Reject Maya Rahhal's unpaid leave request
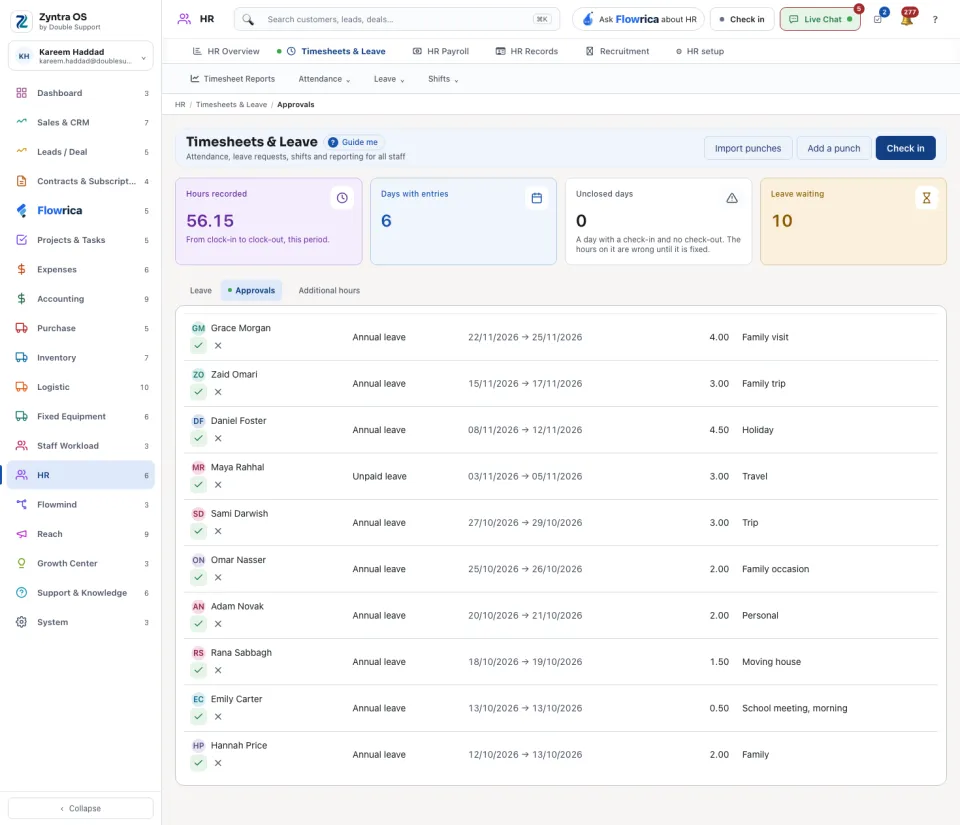This screenshot has width=960, height=825. [x=218, y=485]
